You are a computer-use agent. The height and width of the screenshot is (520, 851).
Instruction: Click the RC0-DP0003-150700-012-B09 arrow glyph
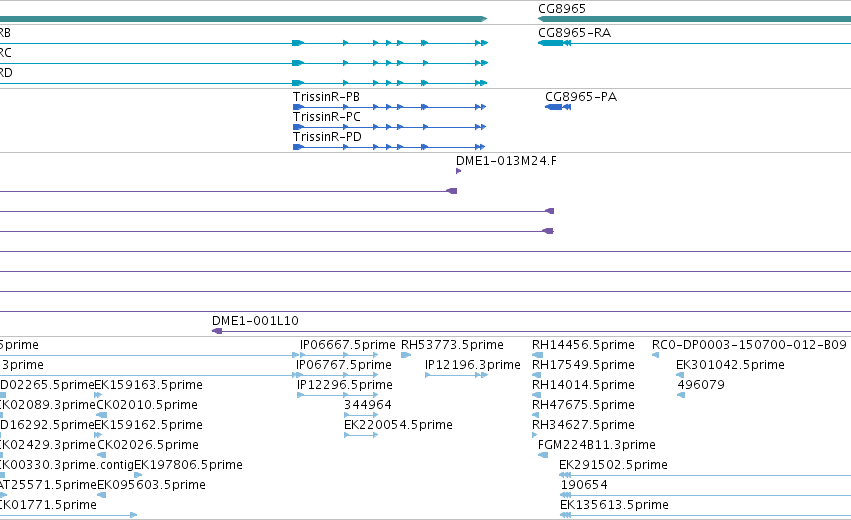pyautogui.click(x=656, y=355)
